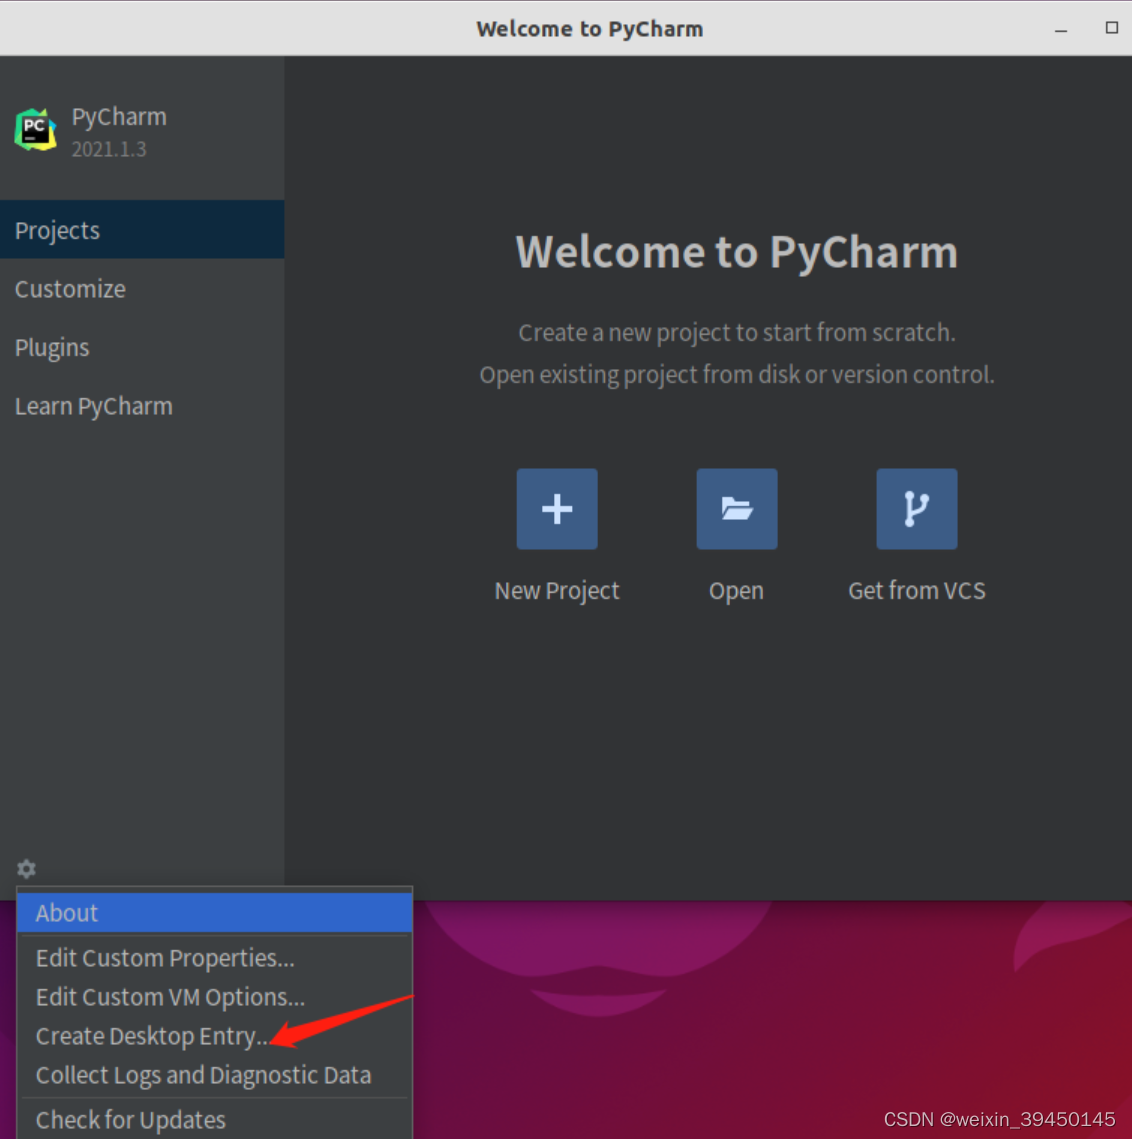Click the Open folder icon
Image resolution: width=1132 pixels, height=1139 pixels.
[737, 508]
